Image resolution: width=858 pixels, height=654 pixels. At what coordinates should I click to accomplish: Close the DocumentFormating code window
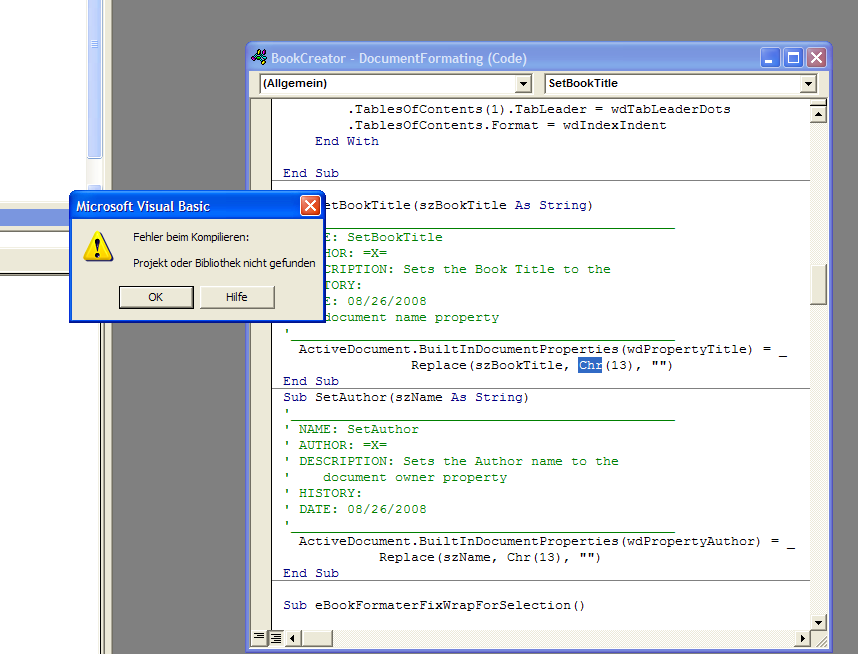pyautogui.click(x=816, y=57)
